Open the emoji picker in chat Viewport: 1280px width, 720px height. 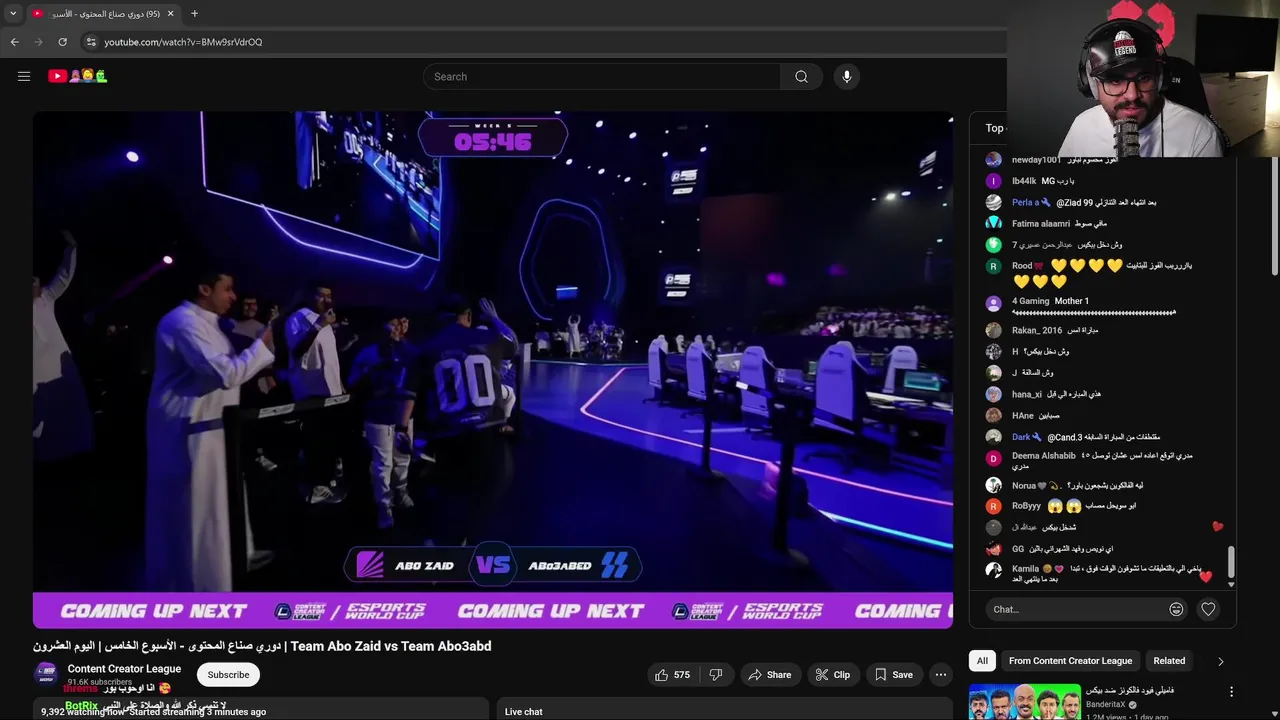1176,609
